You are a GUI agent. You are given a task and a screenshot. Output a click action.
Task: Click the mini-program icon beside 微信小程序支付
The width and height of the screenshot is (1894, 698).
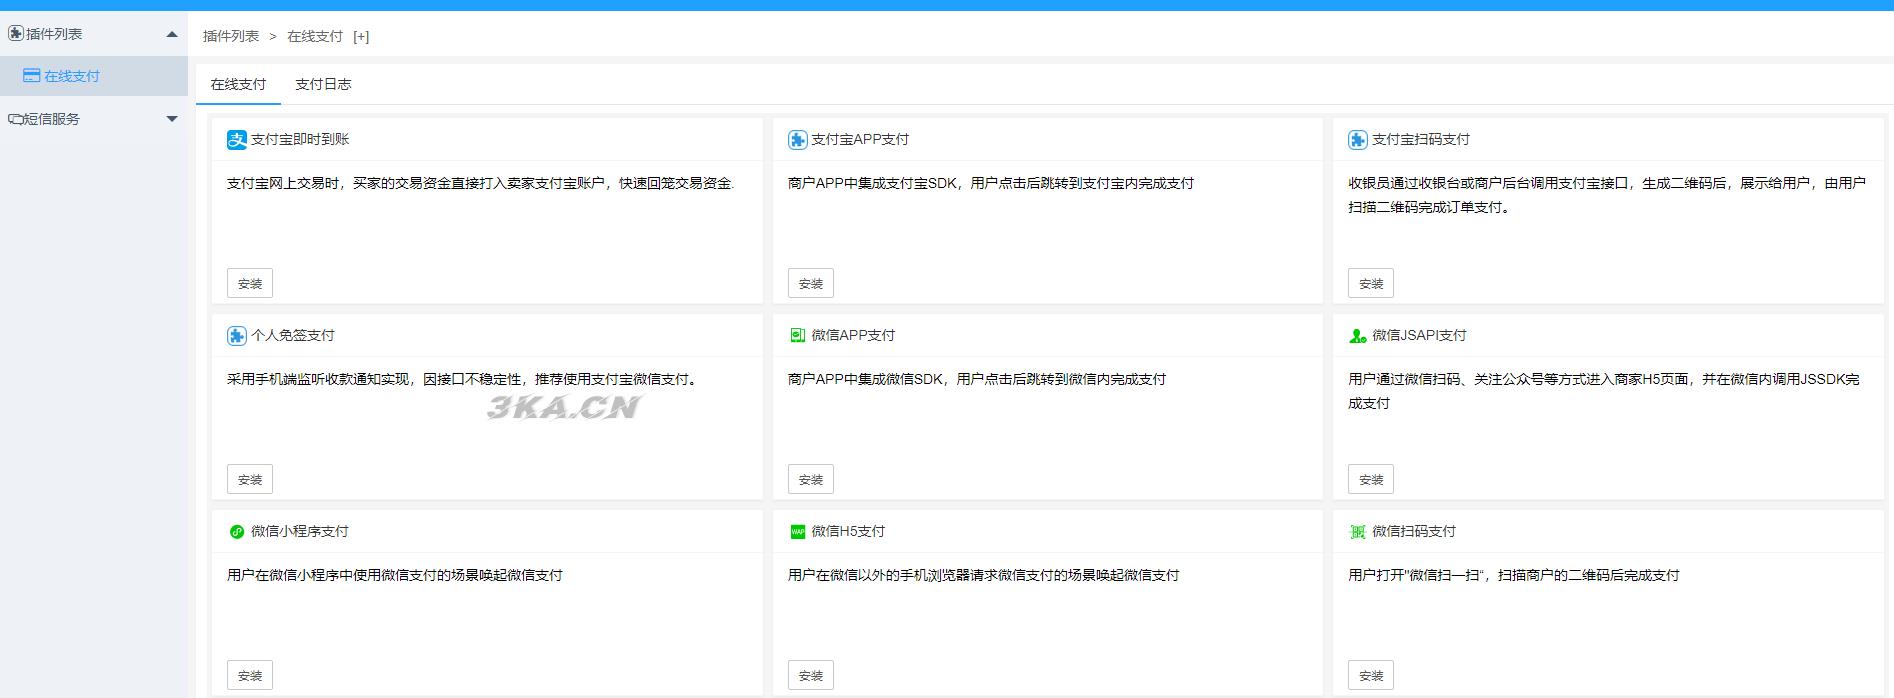tap(236, 532)
